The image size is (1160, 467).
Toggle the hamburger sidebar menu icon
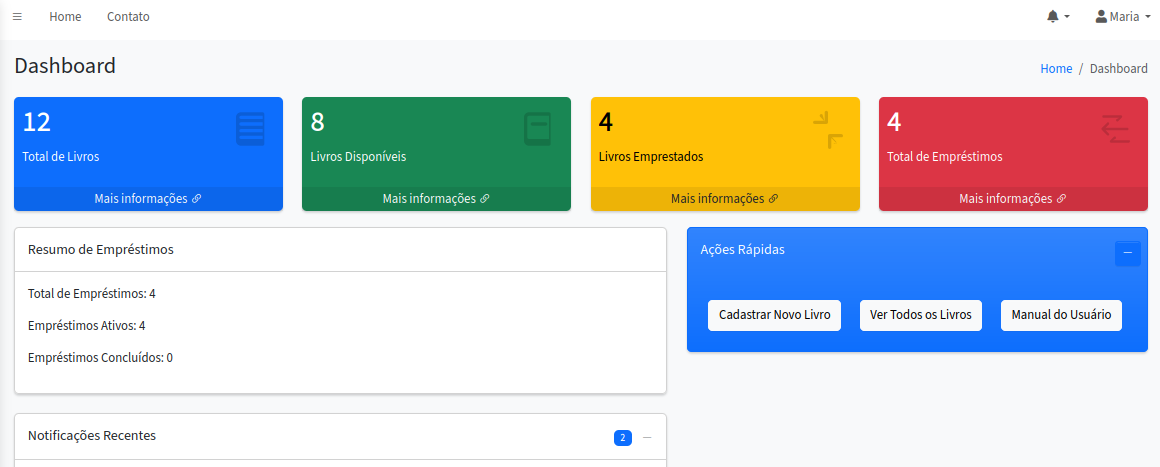17,17
